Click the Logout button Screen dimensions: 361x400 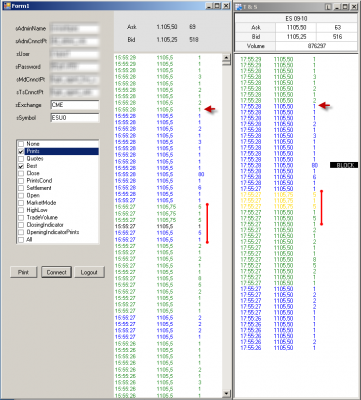pyautogui.click(x=89, y=272)
